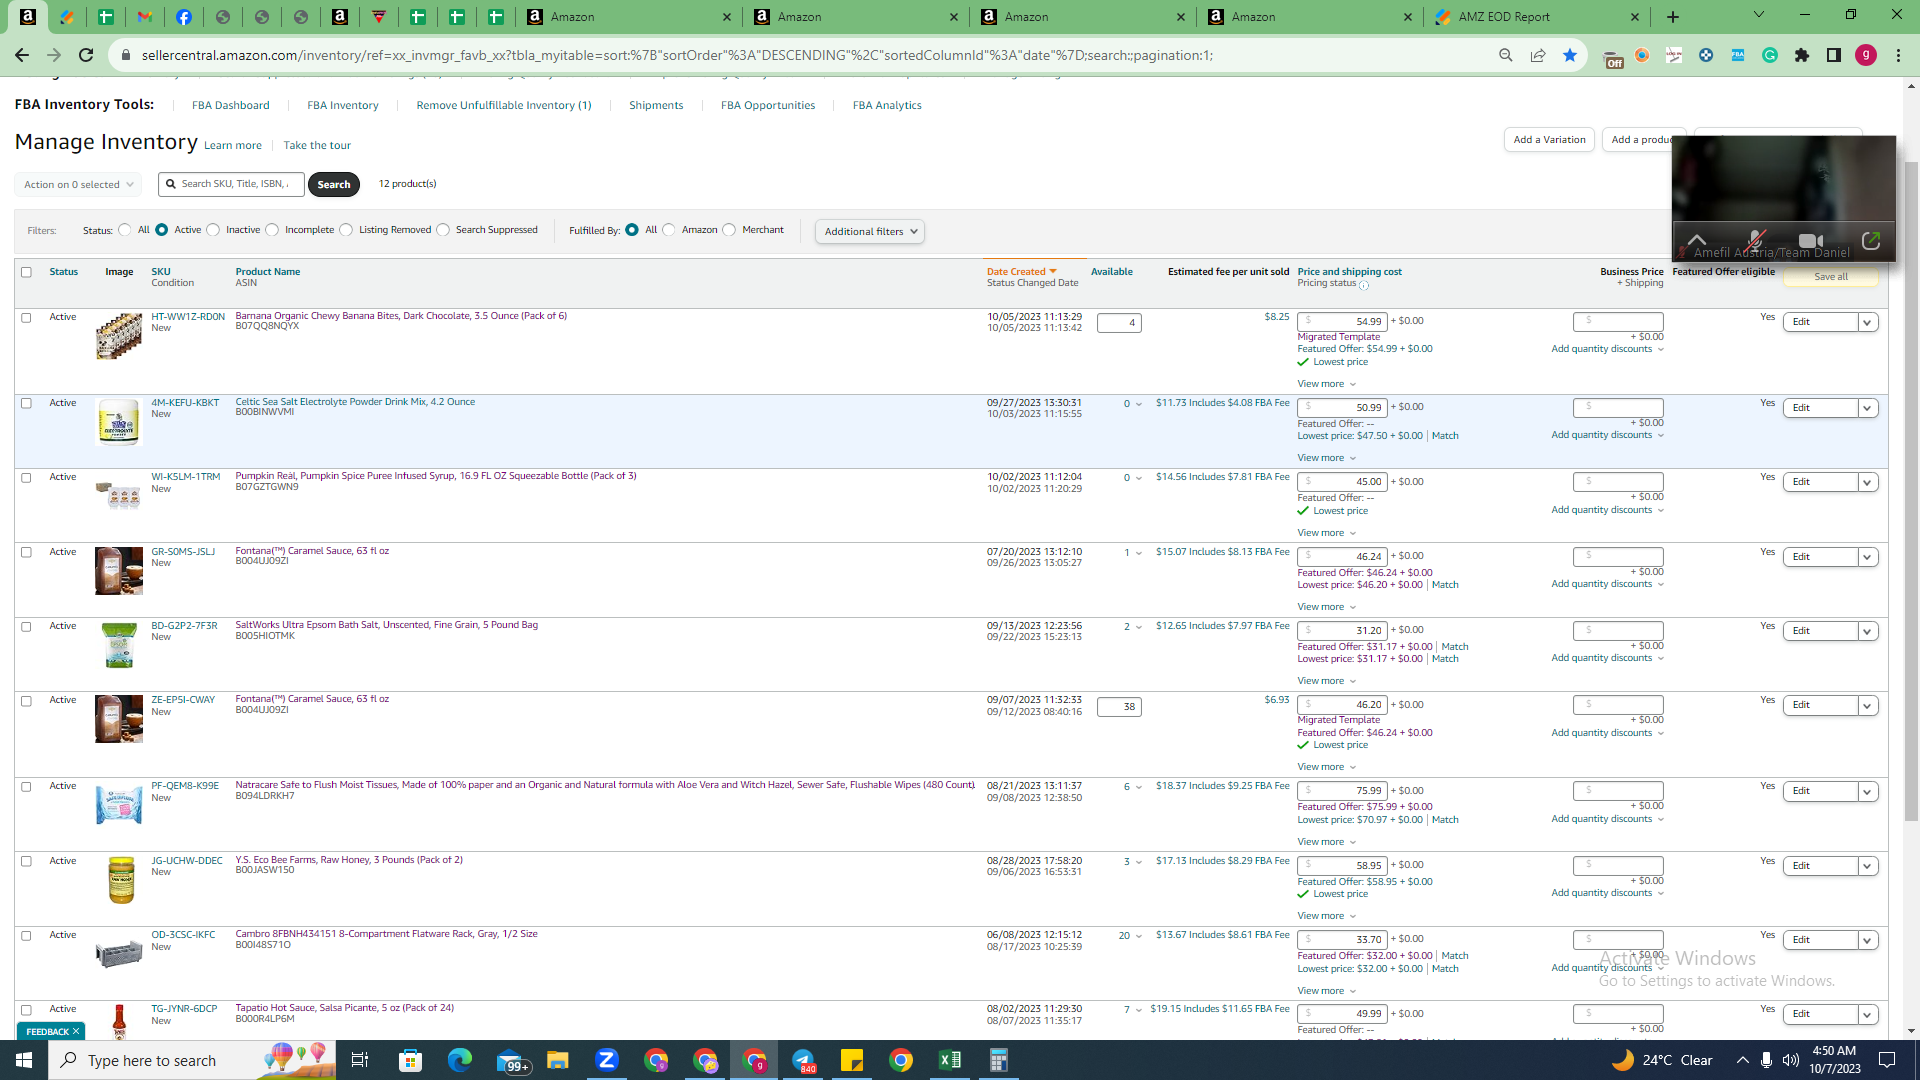Tick the select-all checkbox in table header

[27, 272]
